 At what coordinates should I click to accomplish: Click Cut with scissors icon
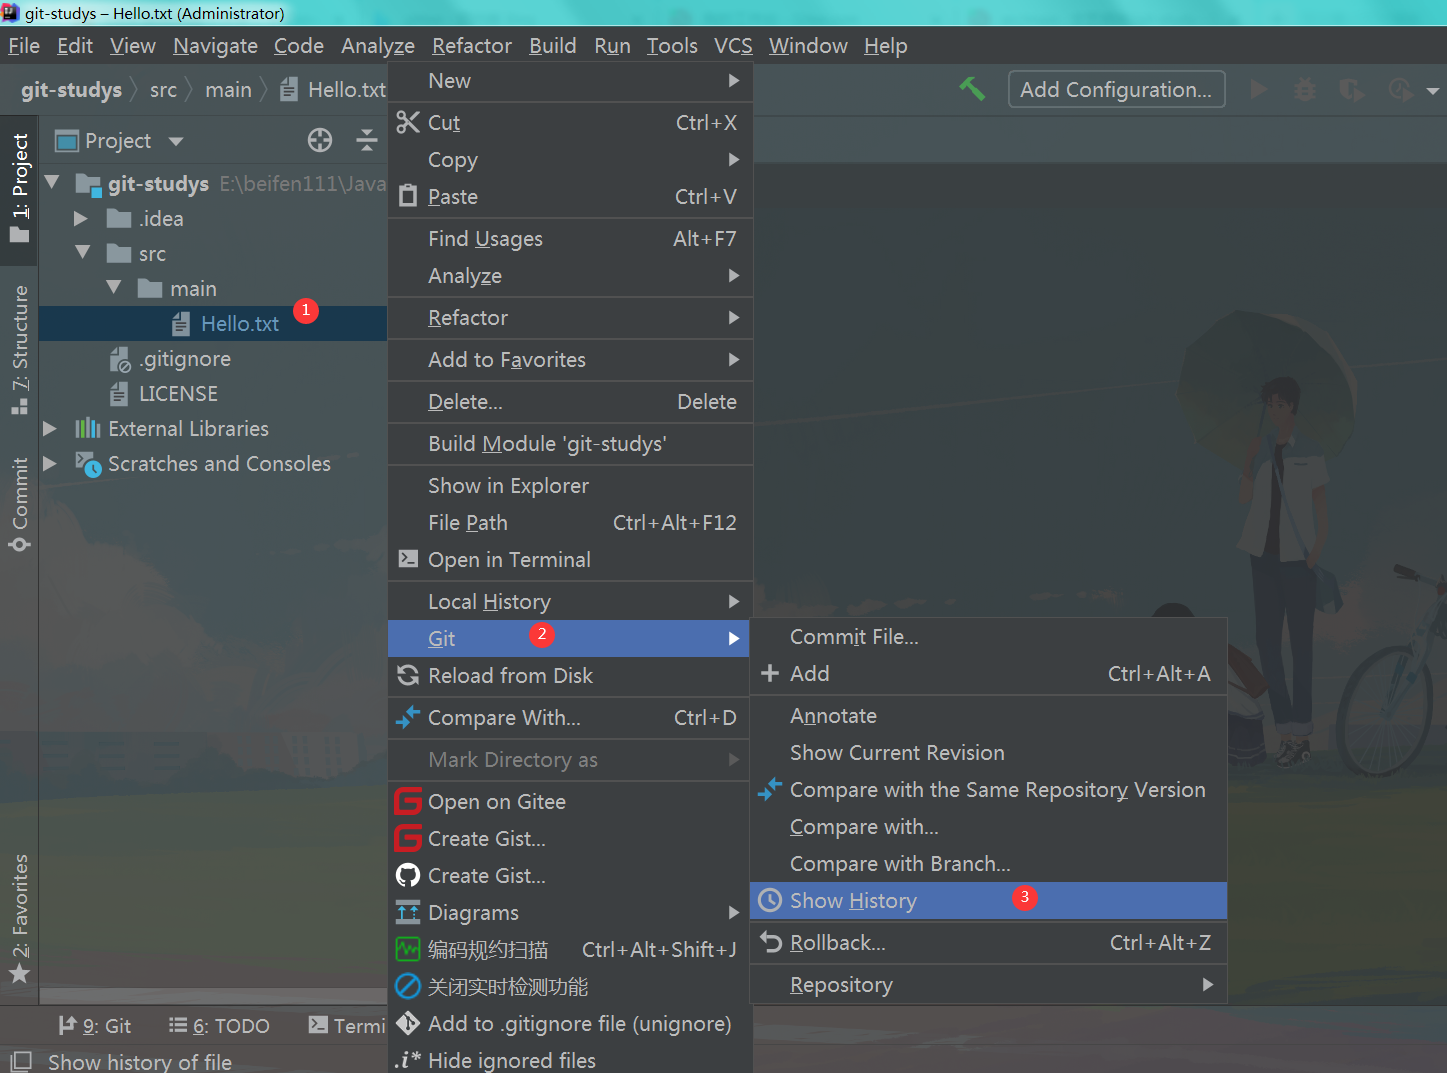tap(570, 123)
